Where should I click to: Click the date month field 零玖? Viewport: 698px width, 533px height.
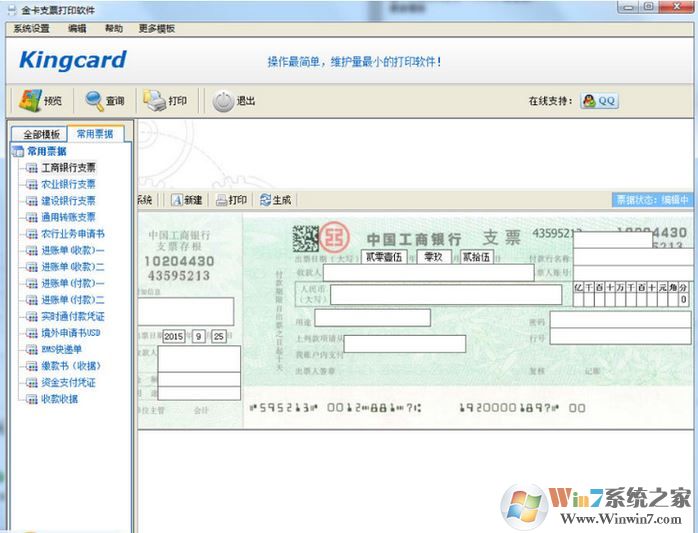click(x=434, y=257)
